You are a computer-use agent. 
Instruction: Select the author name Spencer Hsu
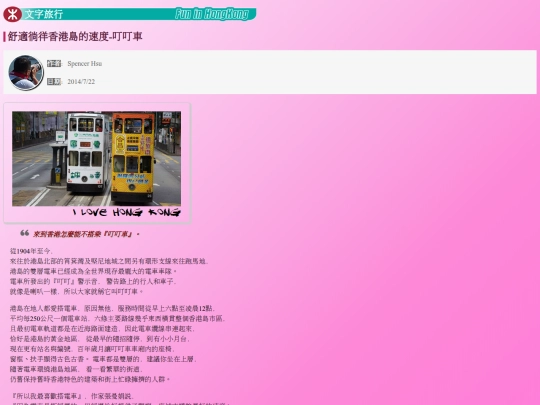coord(84,64)
